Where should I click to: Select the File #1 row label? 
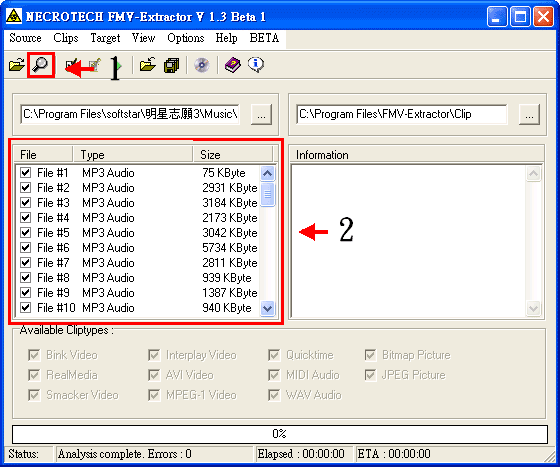pos(52,173)
